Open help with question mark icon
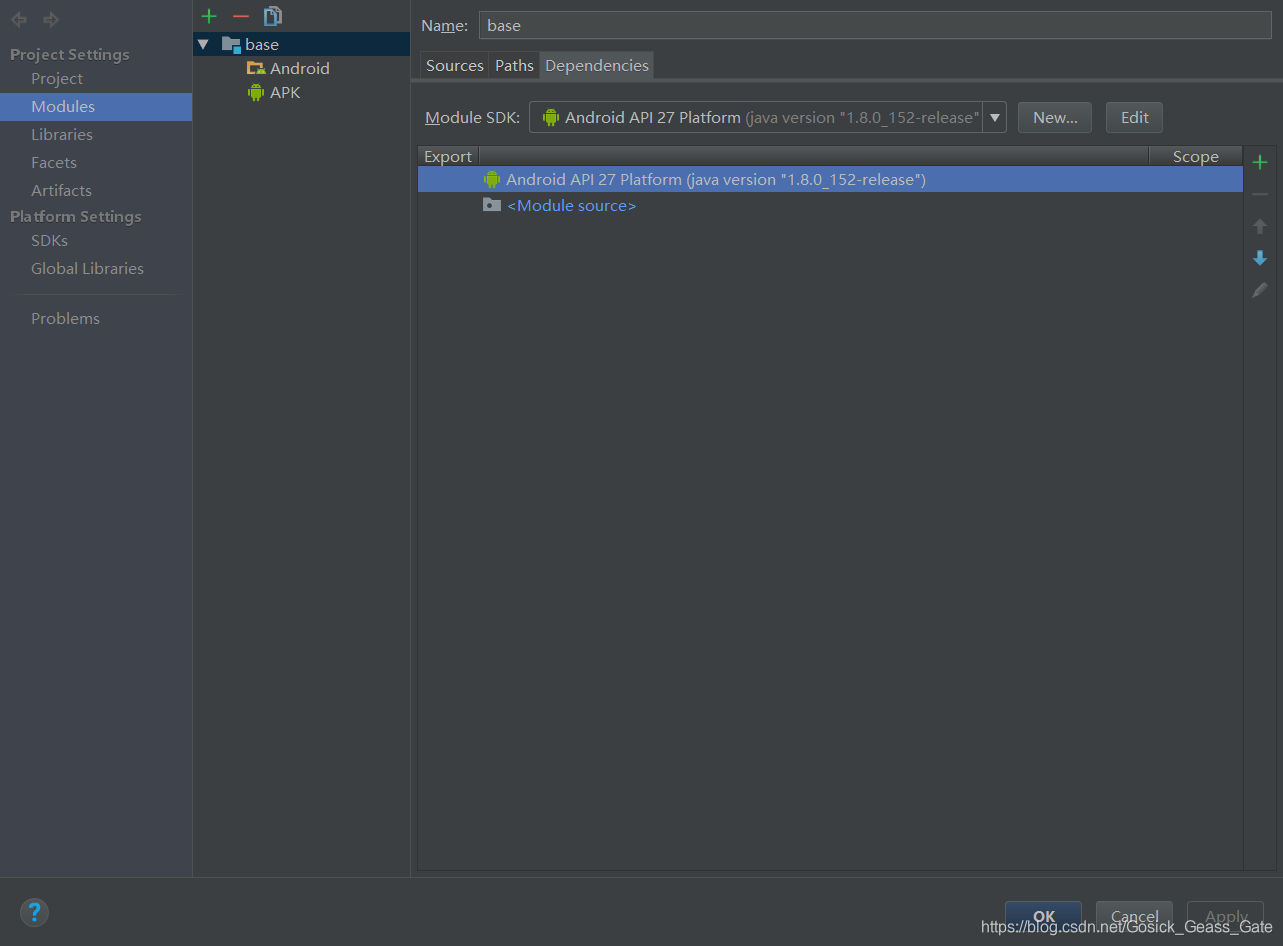The width and height of the screenshot is (1283, 946). click(34, 912)
